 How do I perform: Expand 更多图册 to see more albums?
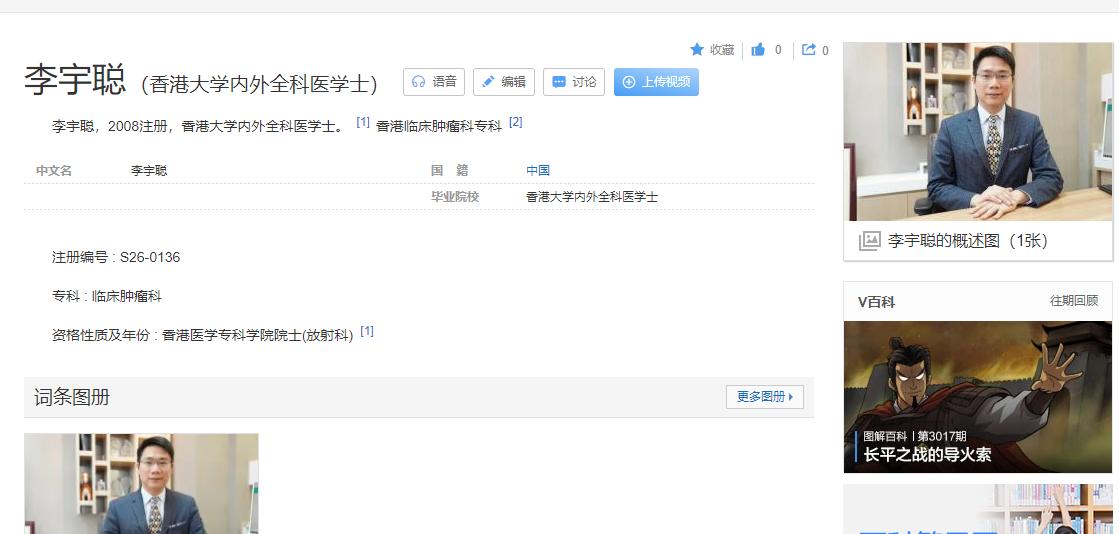[x=764, y=397]
